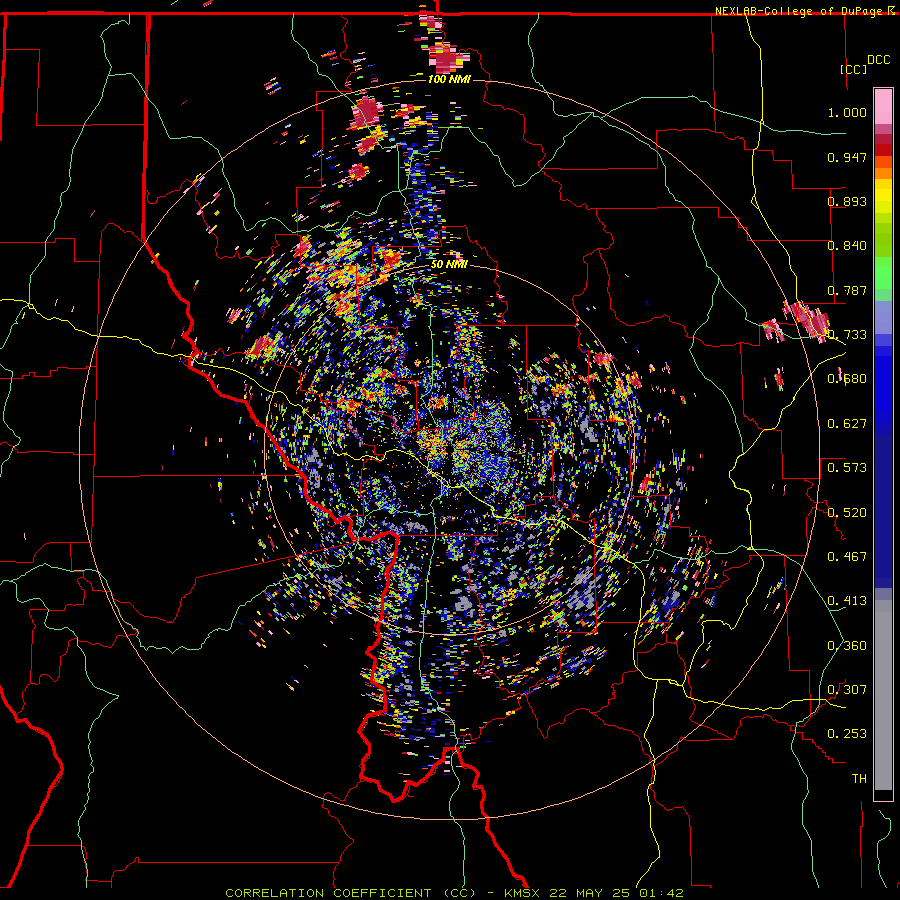The image size is (900, 900).
Task: Click the pink top segment of color bar
Action: pos(883,106)
